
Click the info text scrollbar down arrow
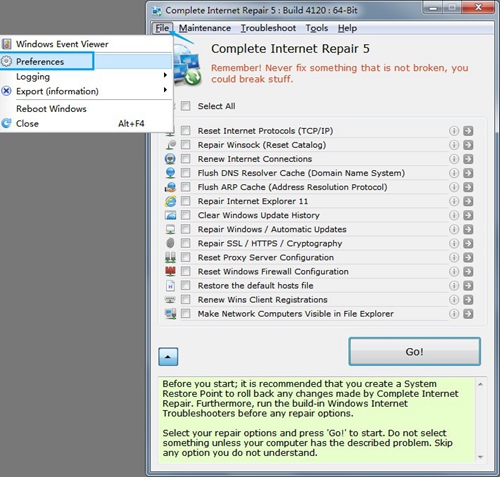480,457
